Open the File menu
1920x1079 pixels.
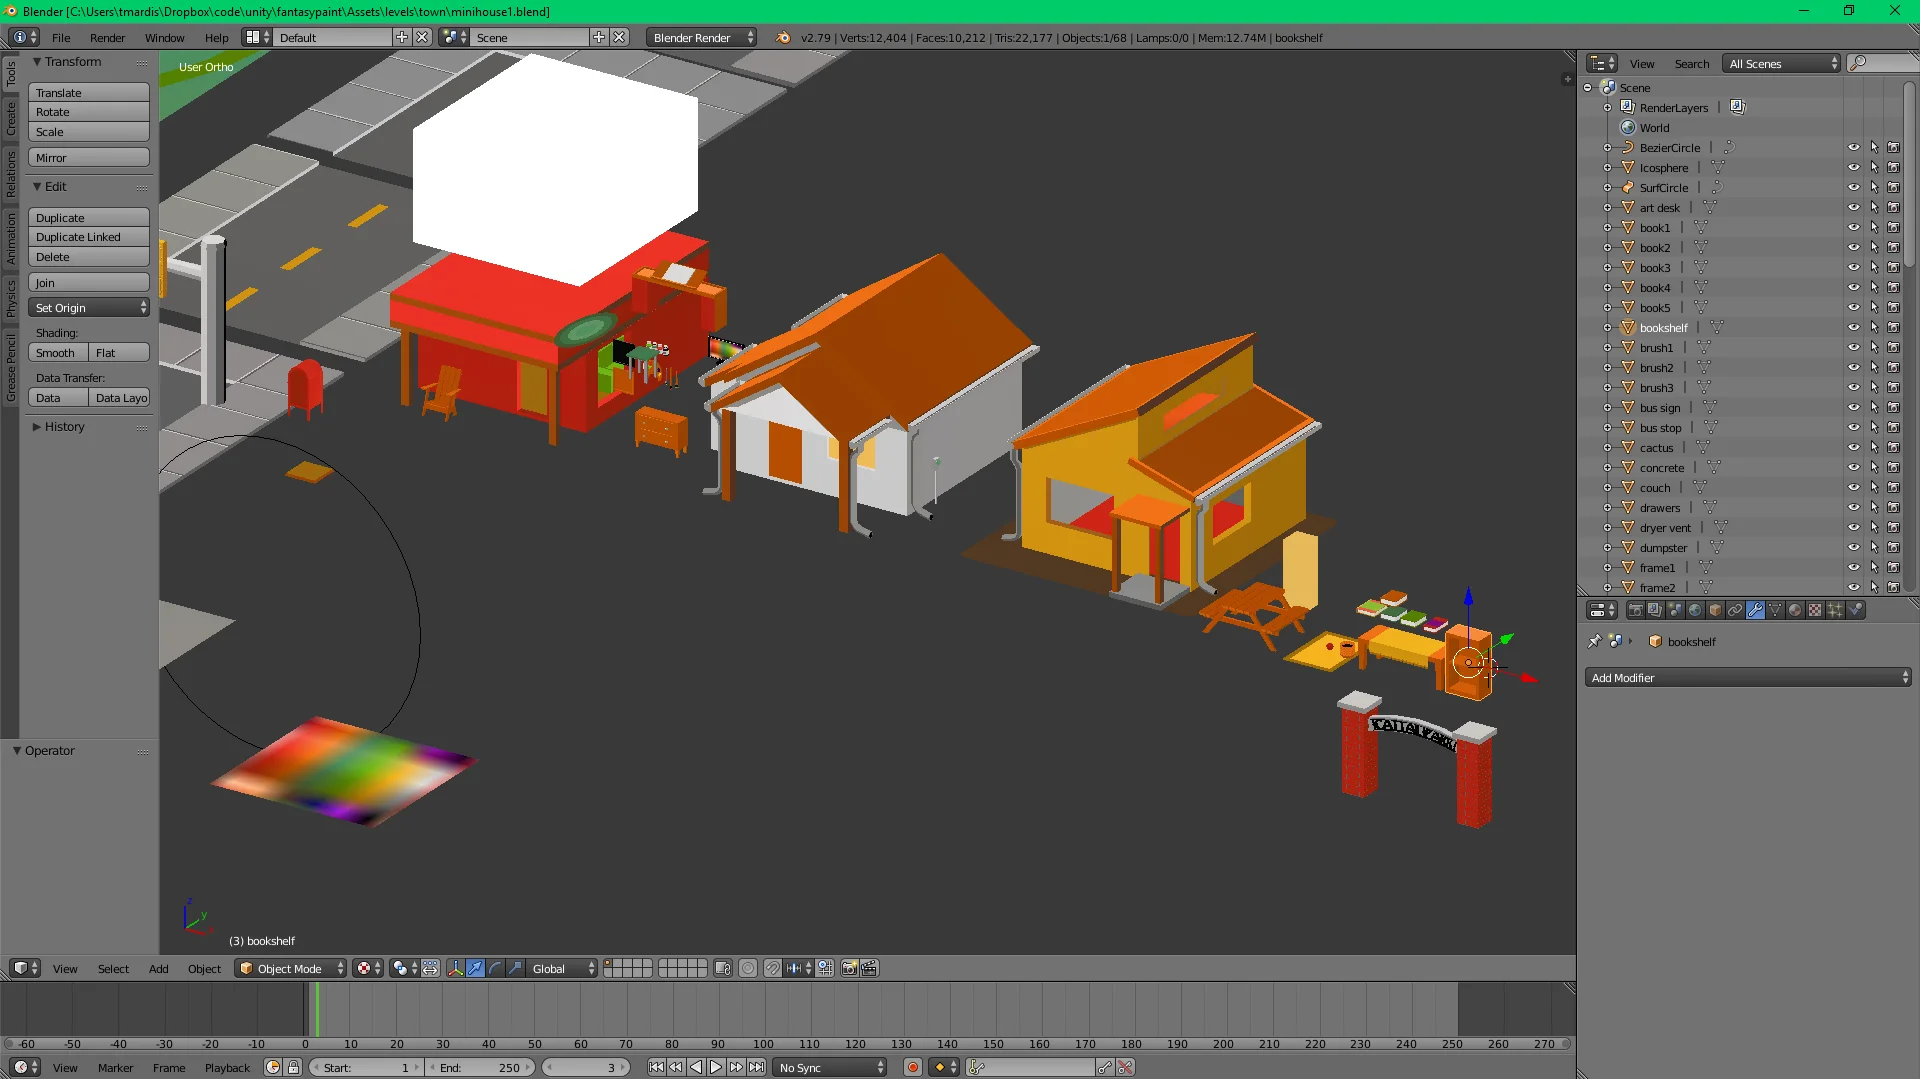click(61, 38)
